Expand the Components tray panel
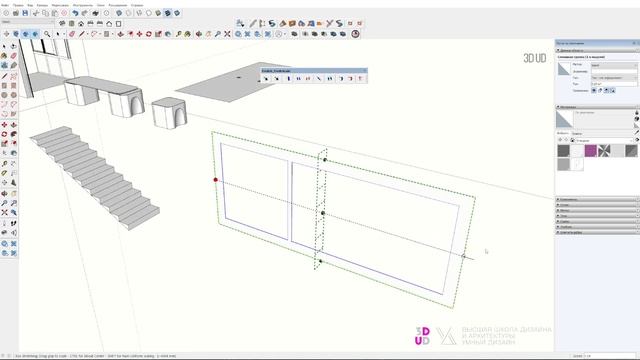This screenshot has height=360, width=640. 597,200
